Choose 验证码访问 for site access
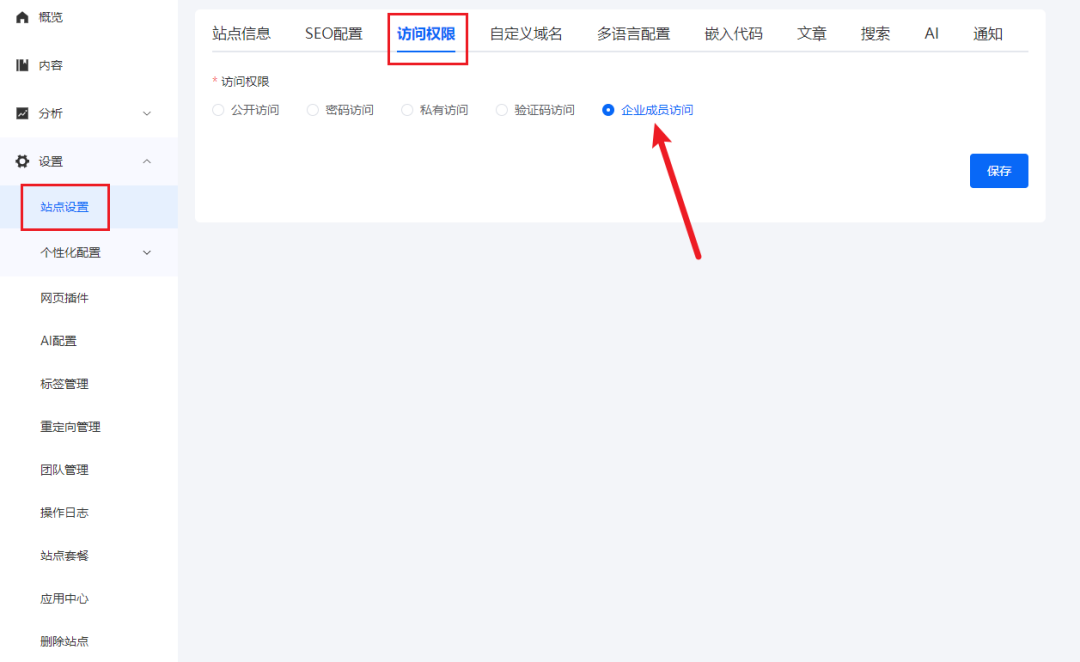This screenshot has height=662, width=1080. click(501, 110)
